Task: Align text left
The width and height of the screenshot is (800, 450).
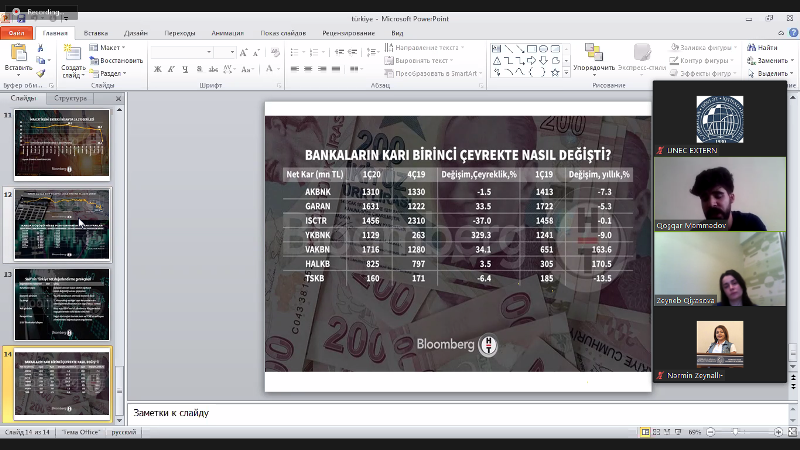Action: (295, 69)
